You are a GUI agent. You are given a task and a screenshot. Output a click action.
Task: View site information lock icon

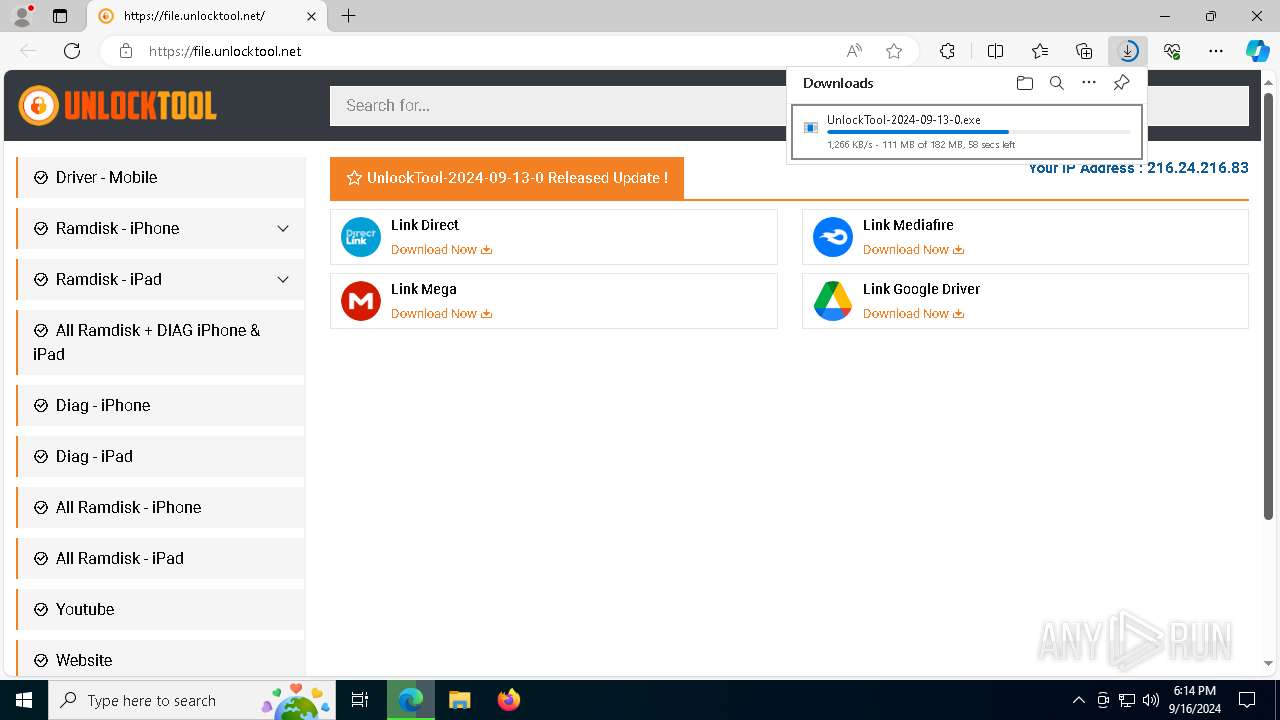coord(126,51)
